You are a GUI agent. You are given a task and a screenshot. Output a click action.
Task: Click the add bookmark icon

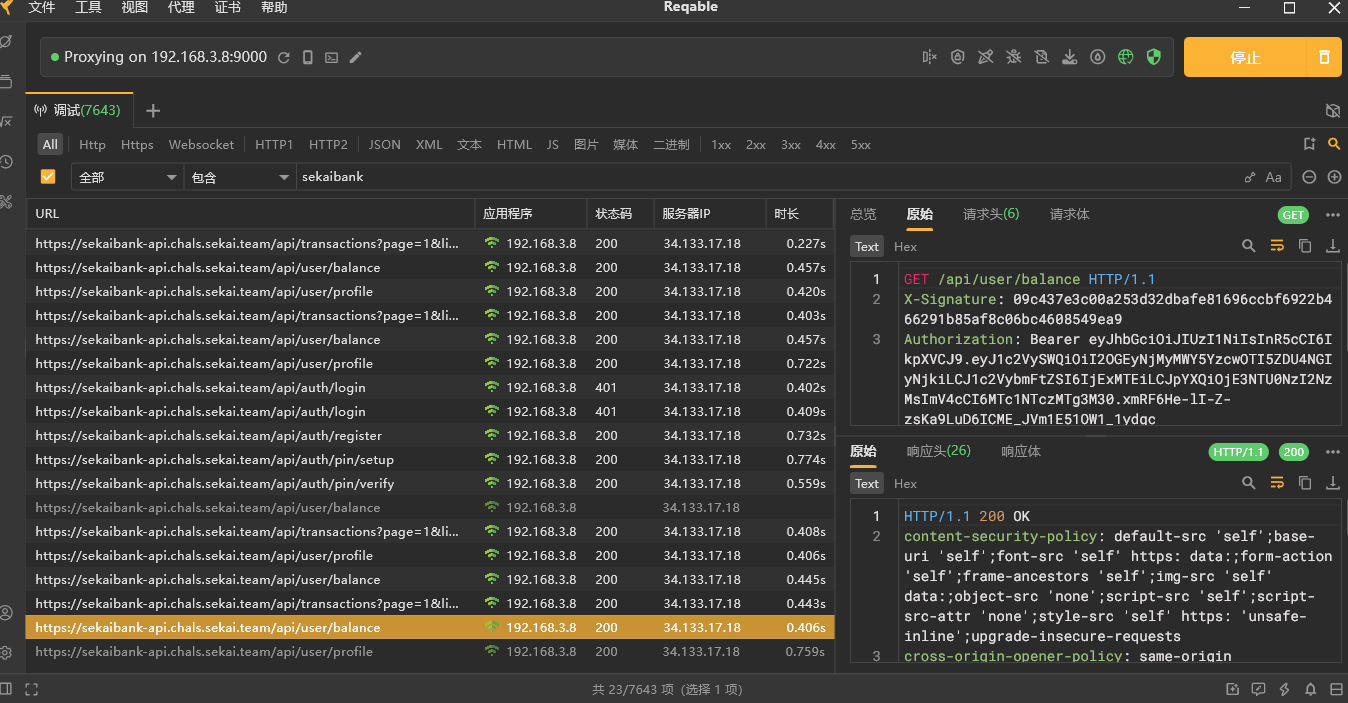point(1310,145)
